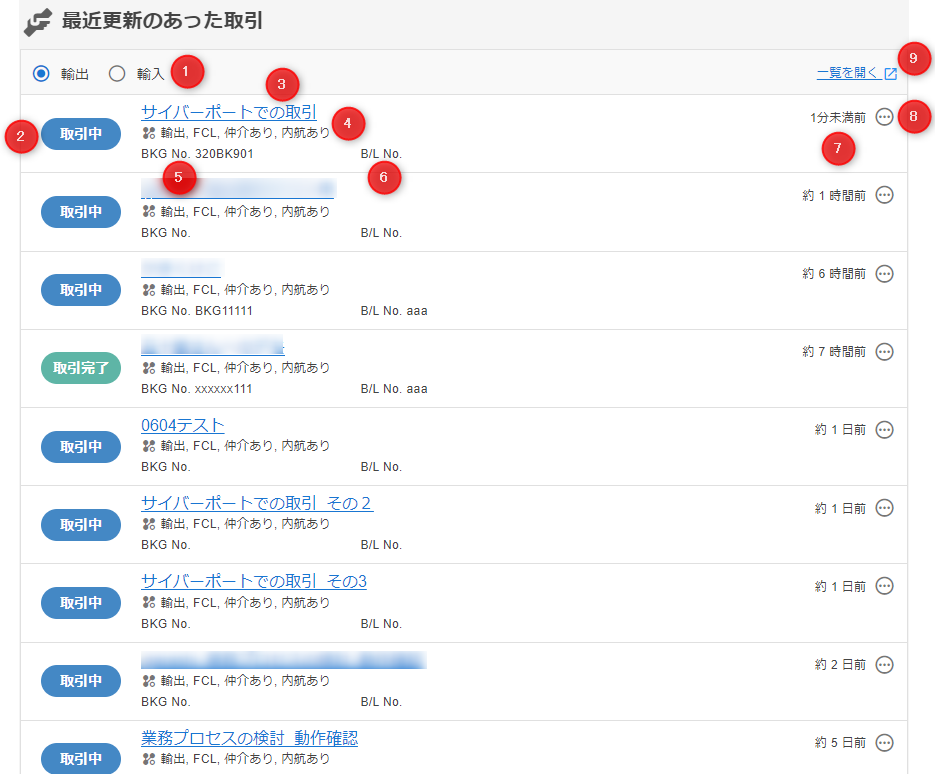Open the サイバーポートでの取引 その２ link
Image resolution: width=935 pixels, height=774 pixels.
[256, 503]
